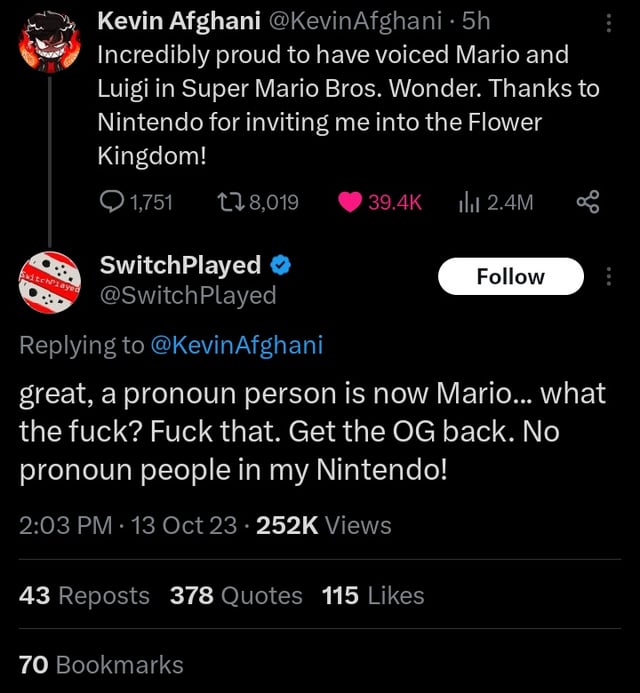Click the share icon on Kevin's tweet
Viewport: 640px width, 693px height.
(x=588, y=204)
